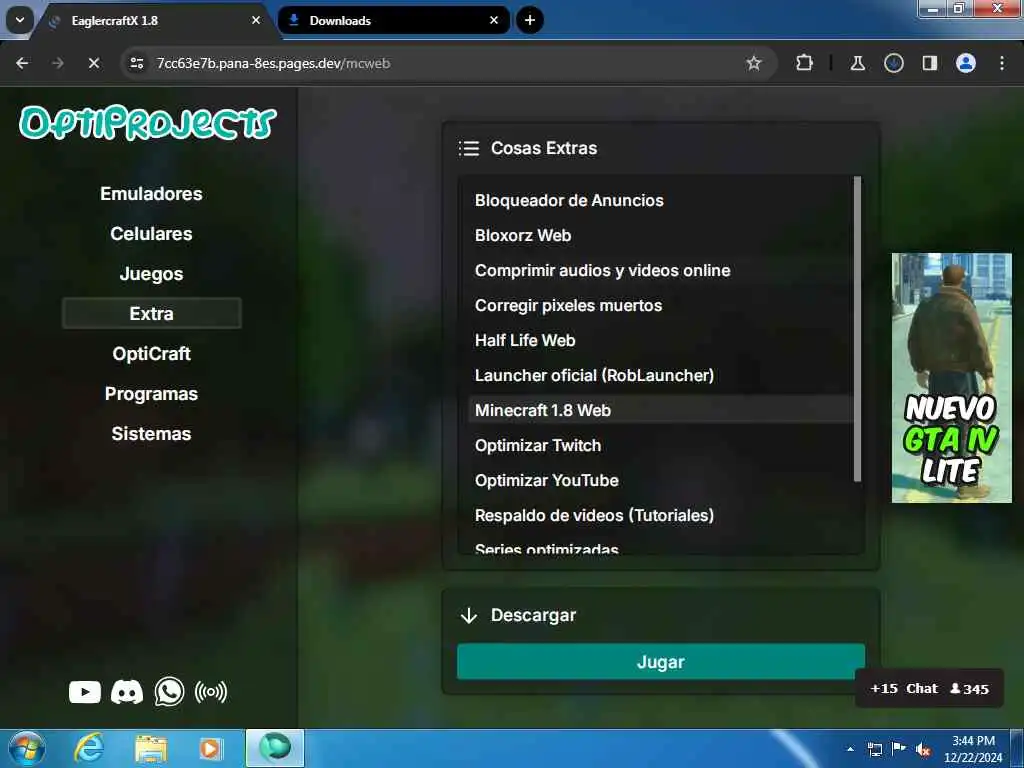Select the Extra menu item
The image size is (1024, 768).
(152, 313)
